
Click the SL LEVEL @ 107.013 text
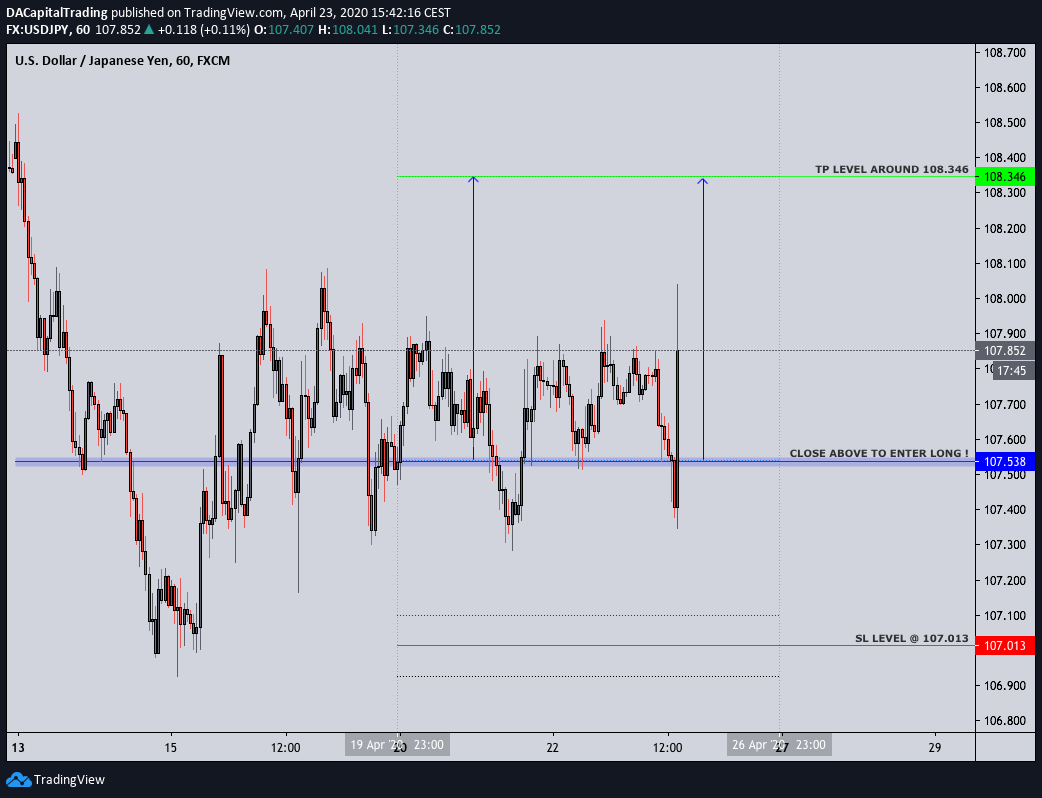(x=912, y=638)
